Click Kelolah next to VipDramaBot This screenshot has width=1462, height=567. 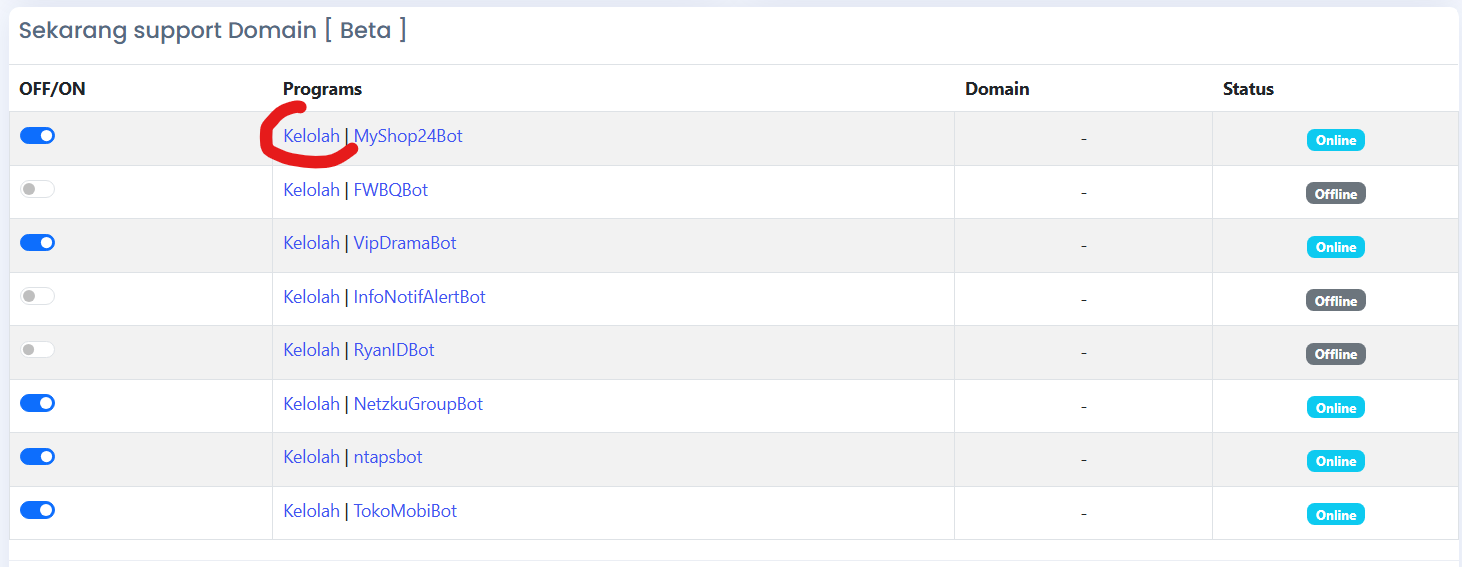click(311, 243)
